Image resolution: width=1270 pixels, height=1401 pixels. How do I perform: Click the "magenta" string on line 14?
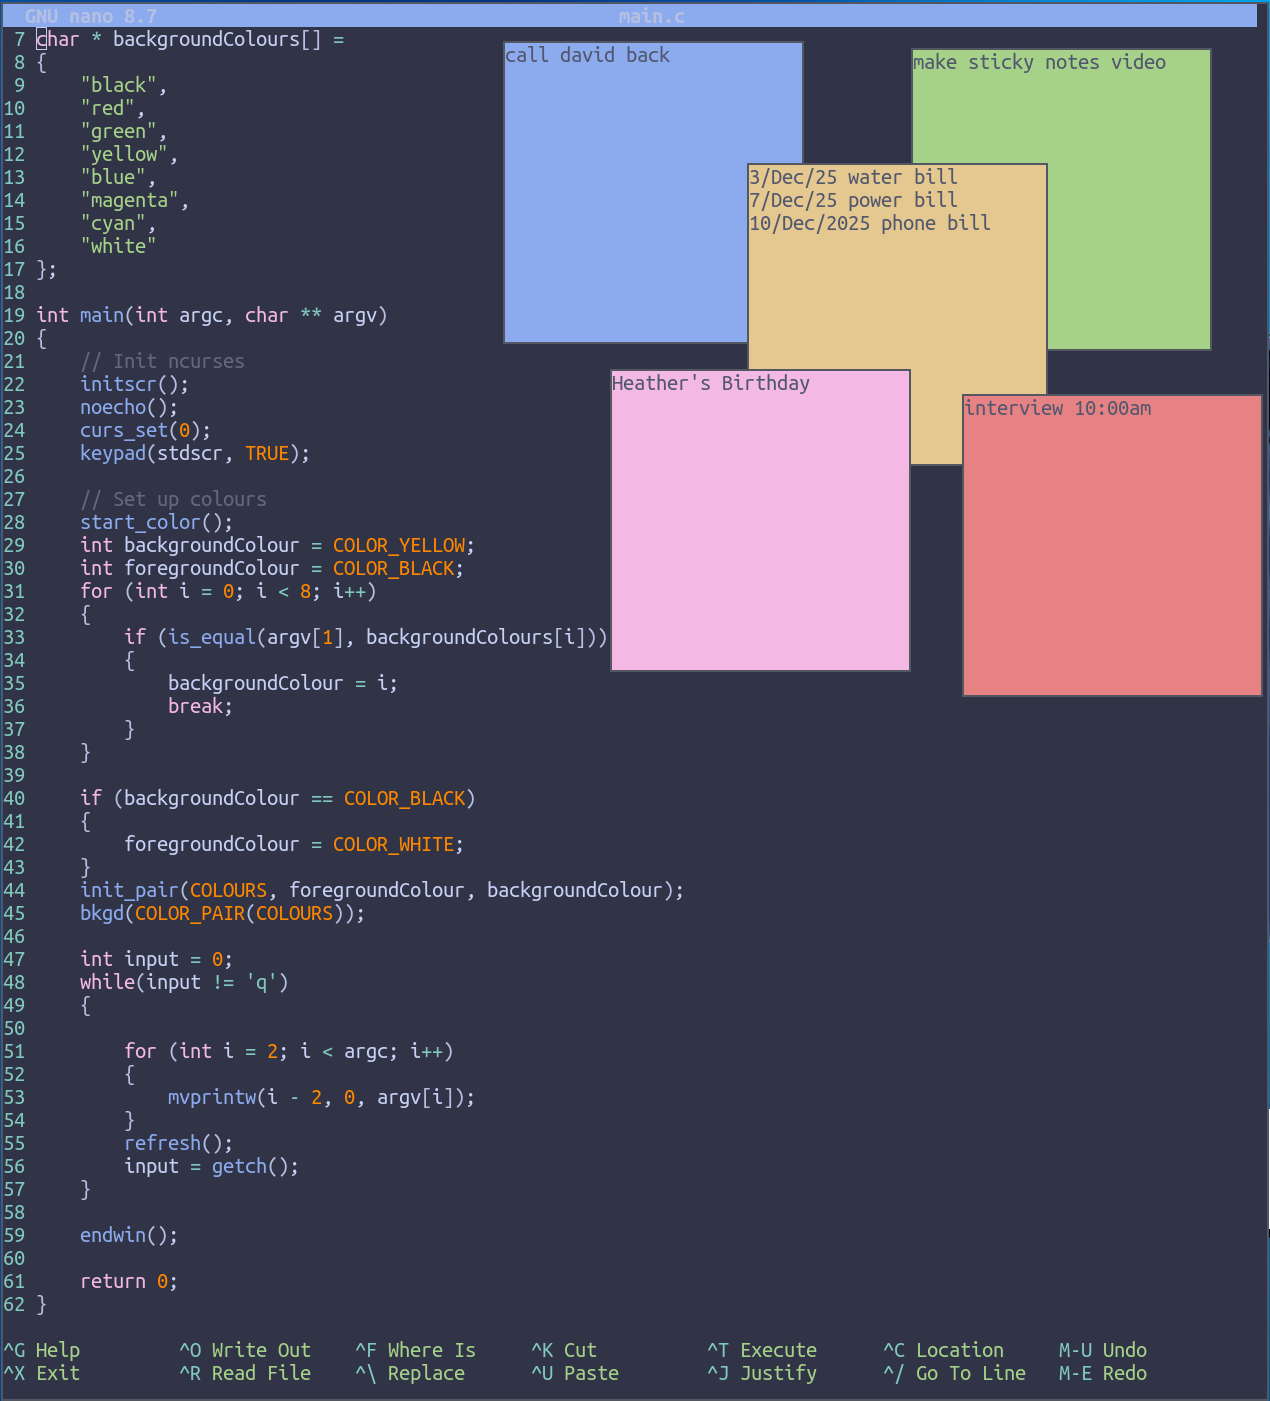pyautogui.click(x=129, y=200)
